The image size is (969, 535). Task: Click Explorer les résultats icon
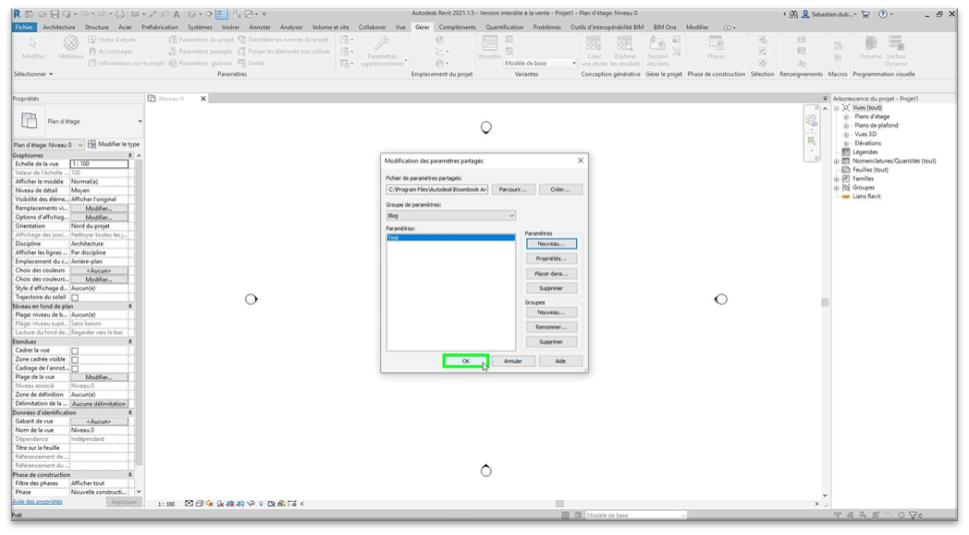pyautogui.click(x=625, y=43)
